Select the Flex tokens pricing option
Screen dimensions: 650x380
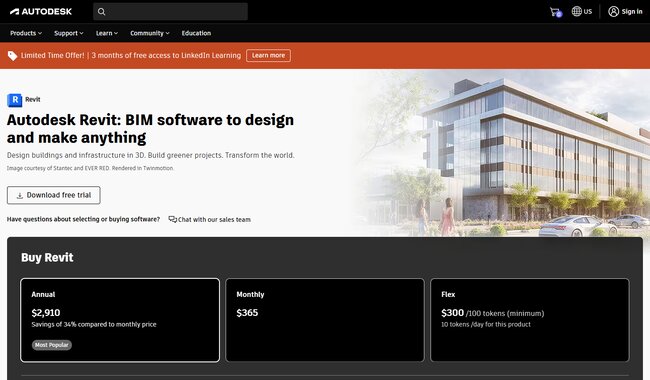[529, 320]
